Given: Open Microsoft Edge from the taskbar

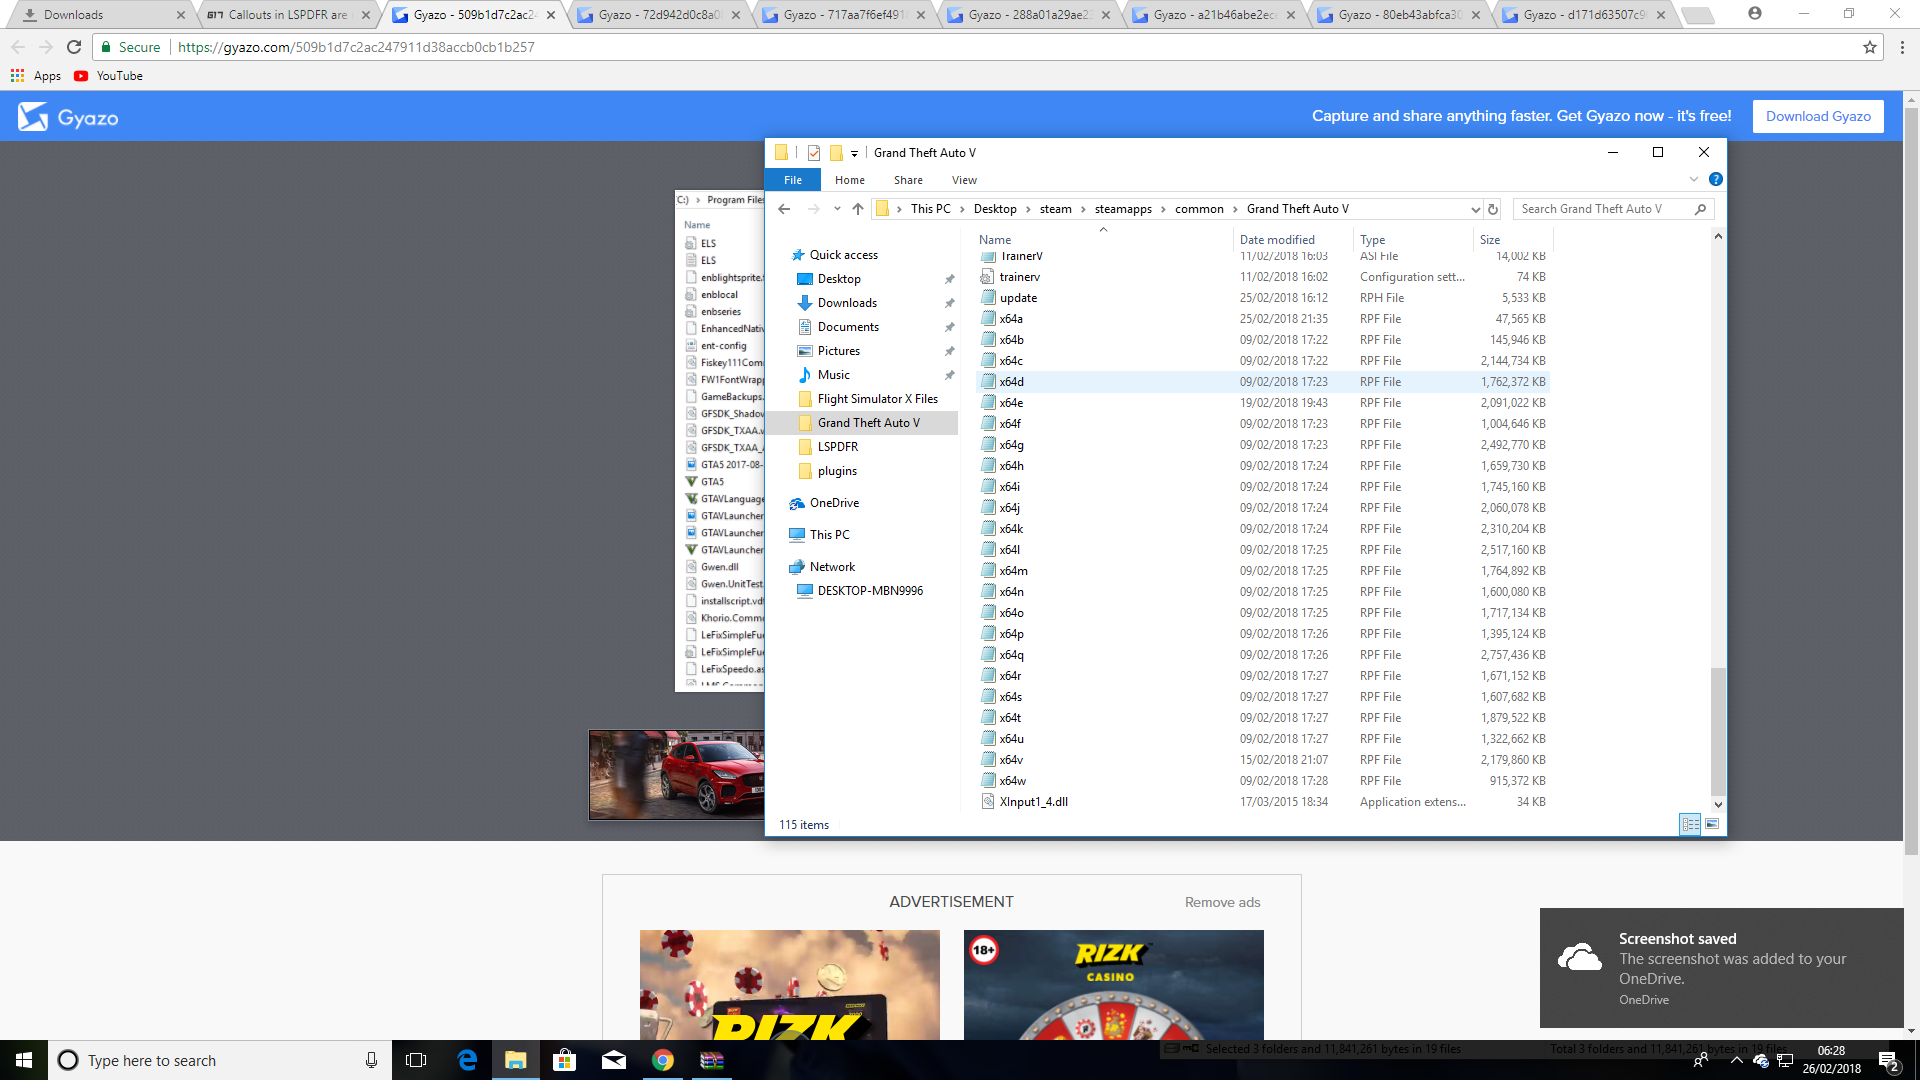Looking at the screenshot, I should pos(467,1060).
